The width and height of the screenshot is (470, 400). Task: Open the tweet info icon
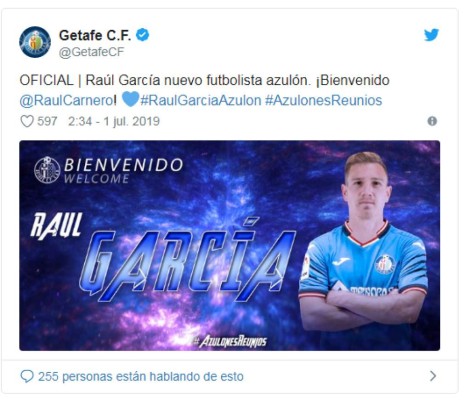(432, 121)
